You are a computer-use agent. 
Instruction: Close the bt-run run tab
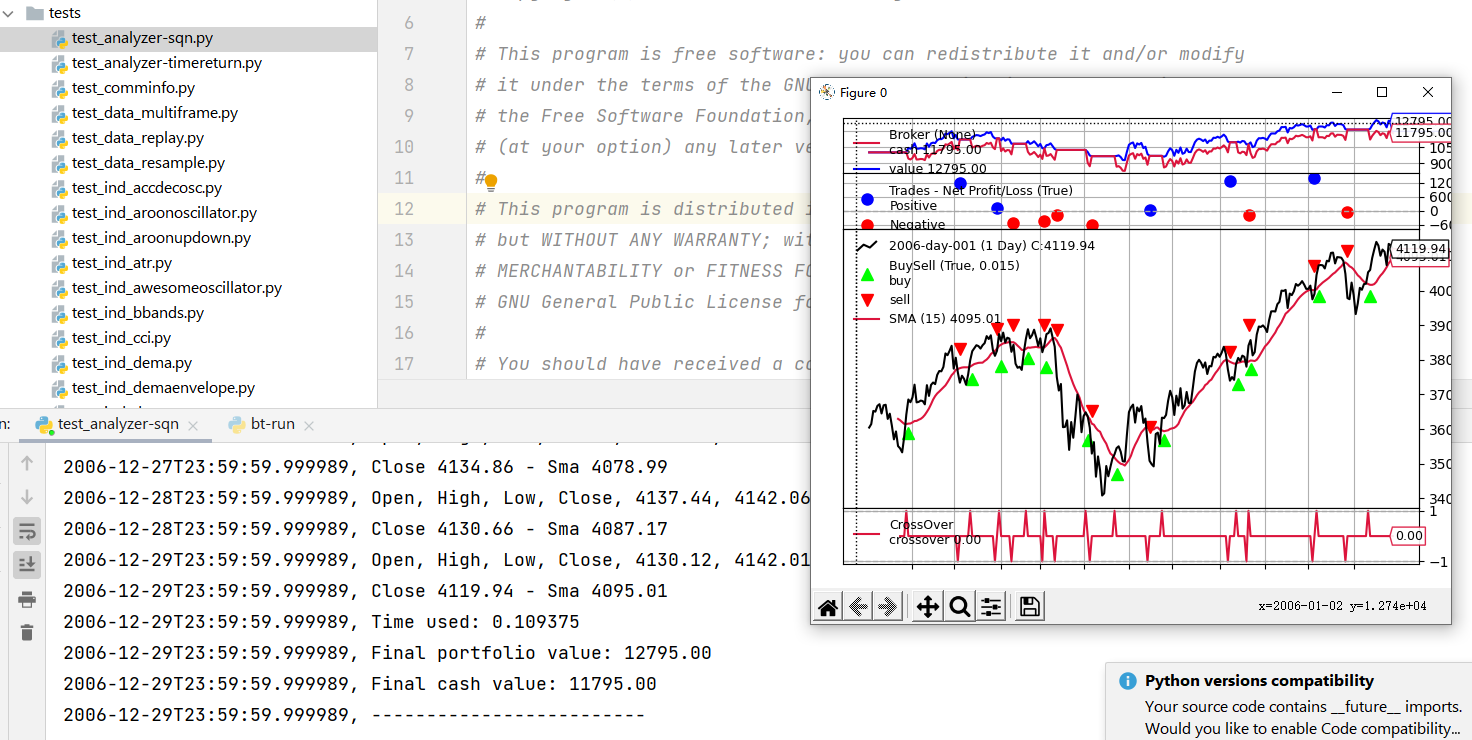click(x=309, y=425)
